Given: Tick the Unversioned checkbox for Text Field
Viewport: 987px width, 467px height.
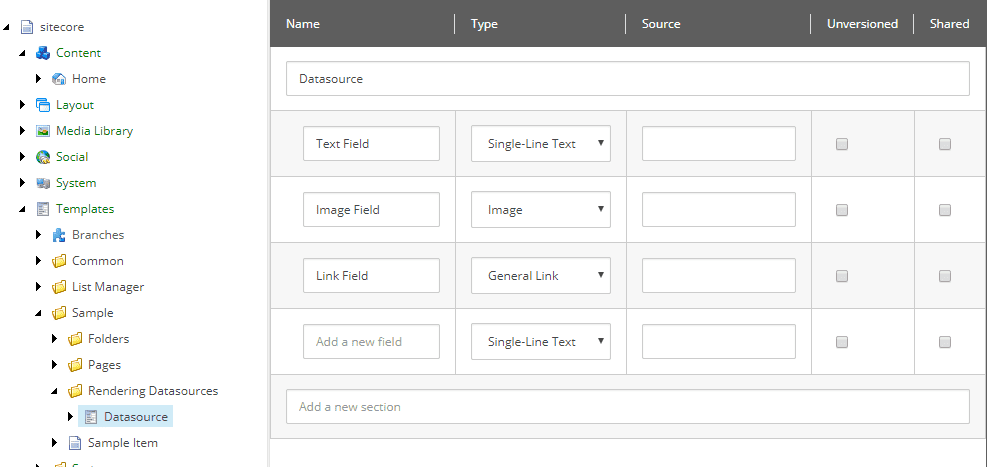Looking at the screenshot, I should click(842, 144).
